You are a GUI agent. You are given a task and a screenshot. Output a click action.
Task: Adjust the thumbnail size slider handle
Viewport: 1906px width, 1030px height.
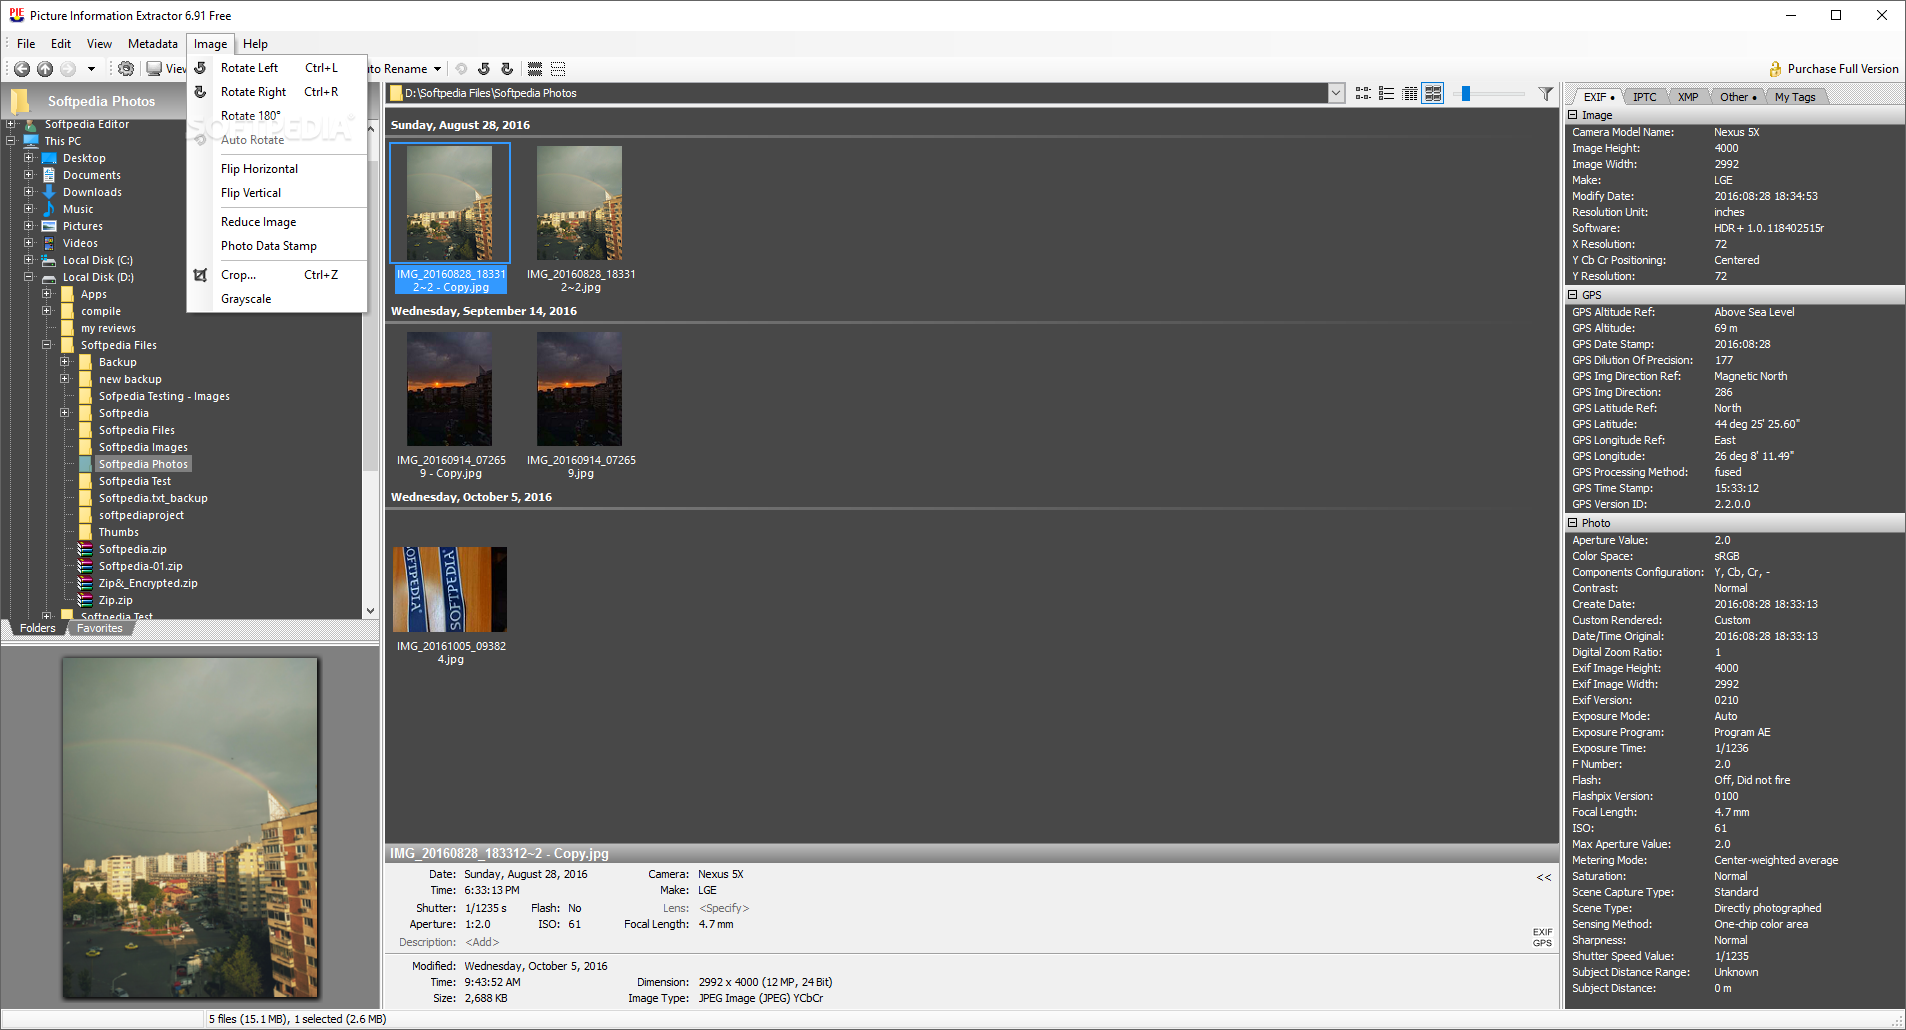pyautogui.click(x=1465, y=93)
